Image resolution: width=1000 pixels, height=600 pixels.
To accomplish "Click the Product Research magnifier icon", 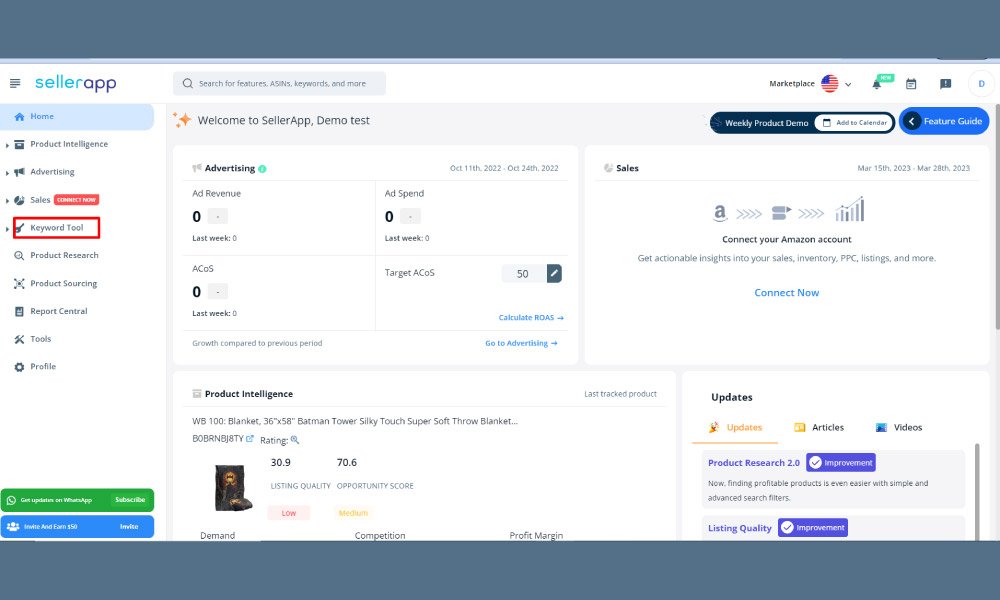I will (x=19, y=256).
